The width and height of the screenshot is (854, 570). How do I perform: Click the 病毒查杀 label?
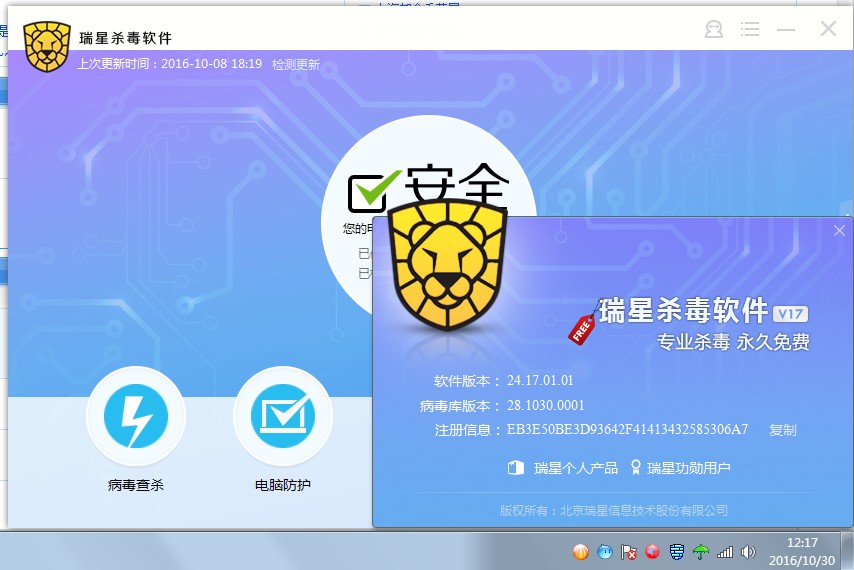(x=136, y=485)
